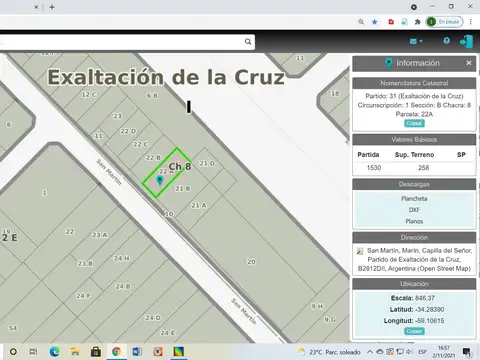Image resolution: width=480 pixels, height=360 pixels.
Task: Select parcel 6 B on the map
Action: tap(152, 96)
